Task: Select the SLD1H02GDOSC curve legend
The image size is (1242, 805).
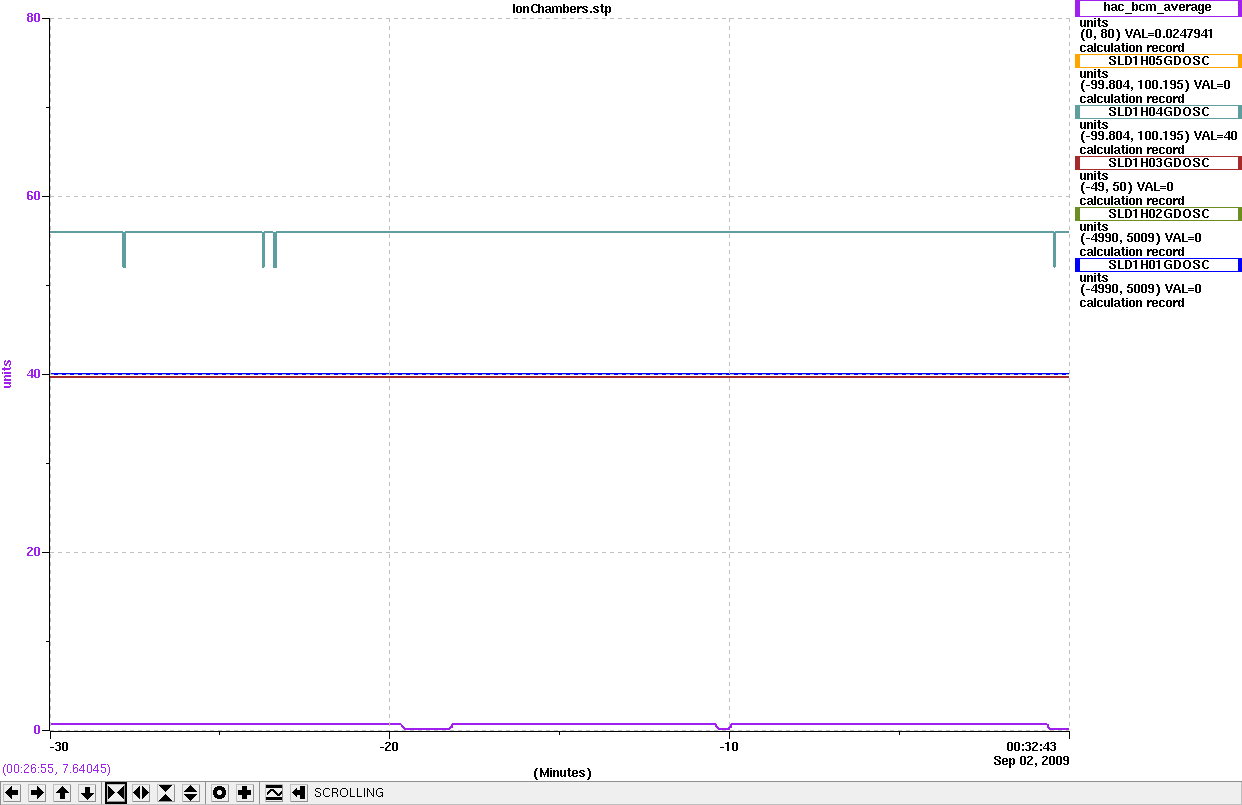Action: pos(1158,214)
